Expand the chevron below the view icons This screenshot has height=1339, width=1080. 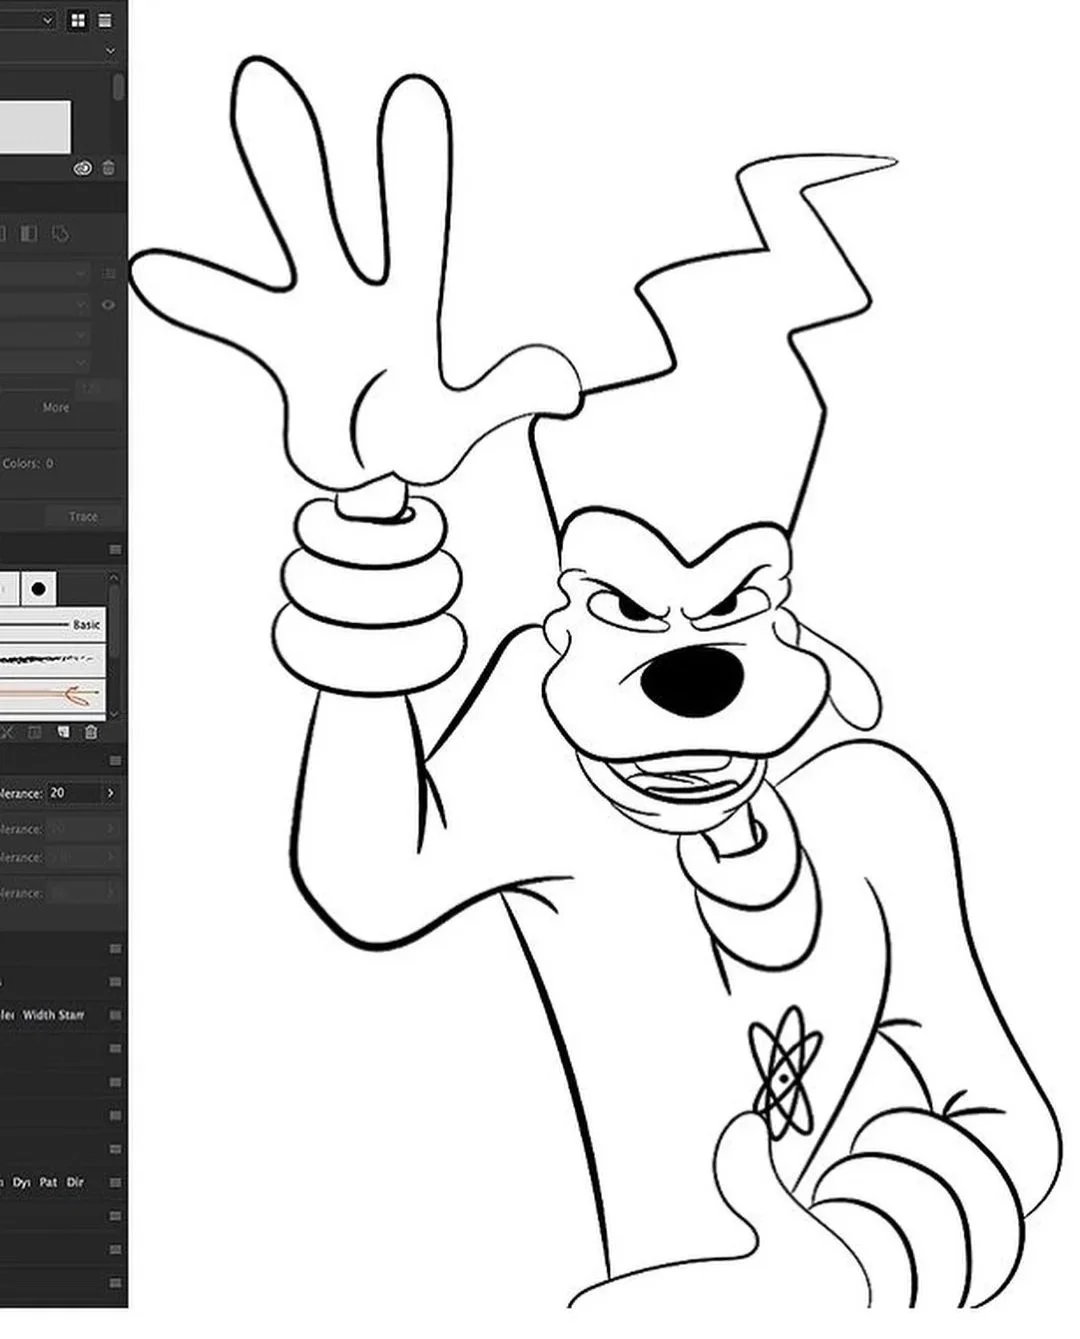110,50
